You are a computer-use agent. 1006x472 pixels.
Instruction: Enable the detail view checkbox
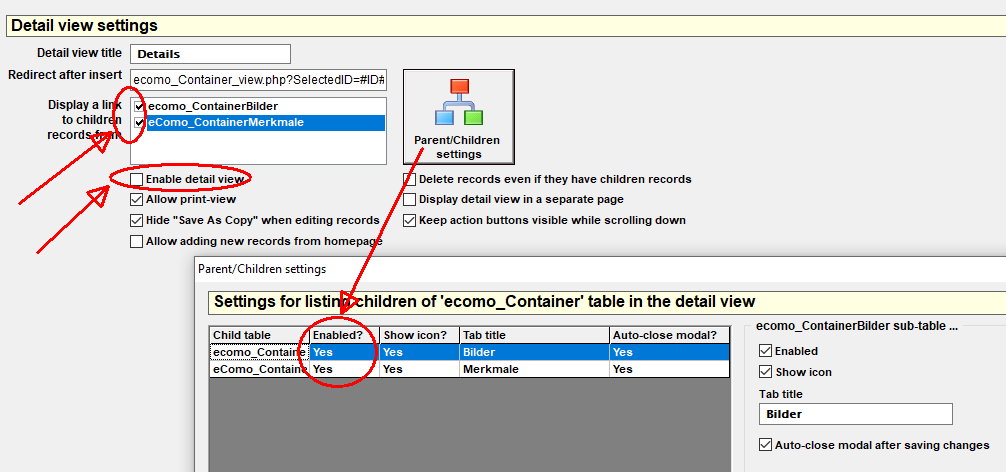136,179
